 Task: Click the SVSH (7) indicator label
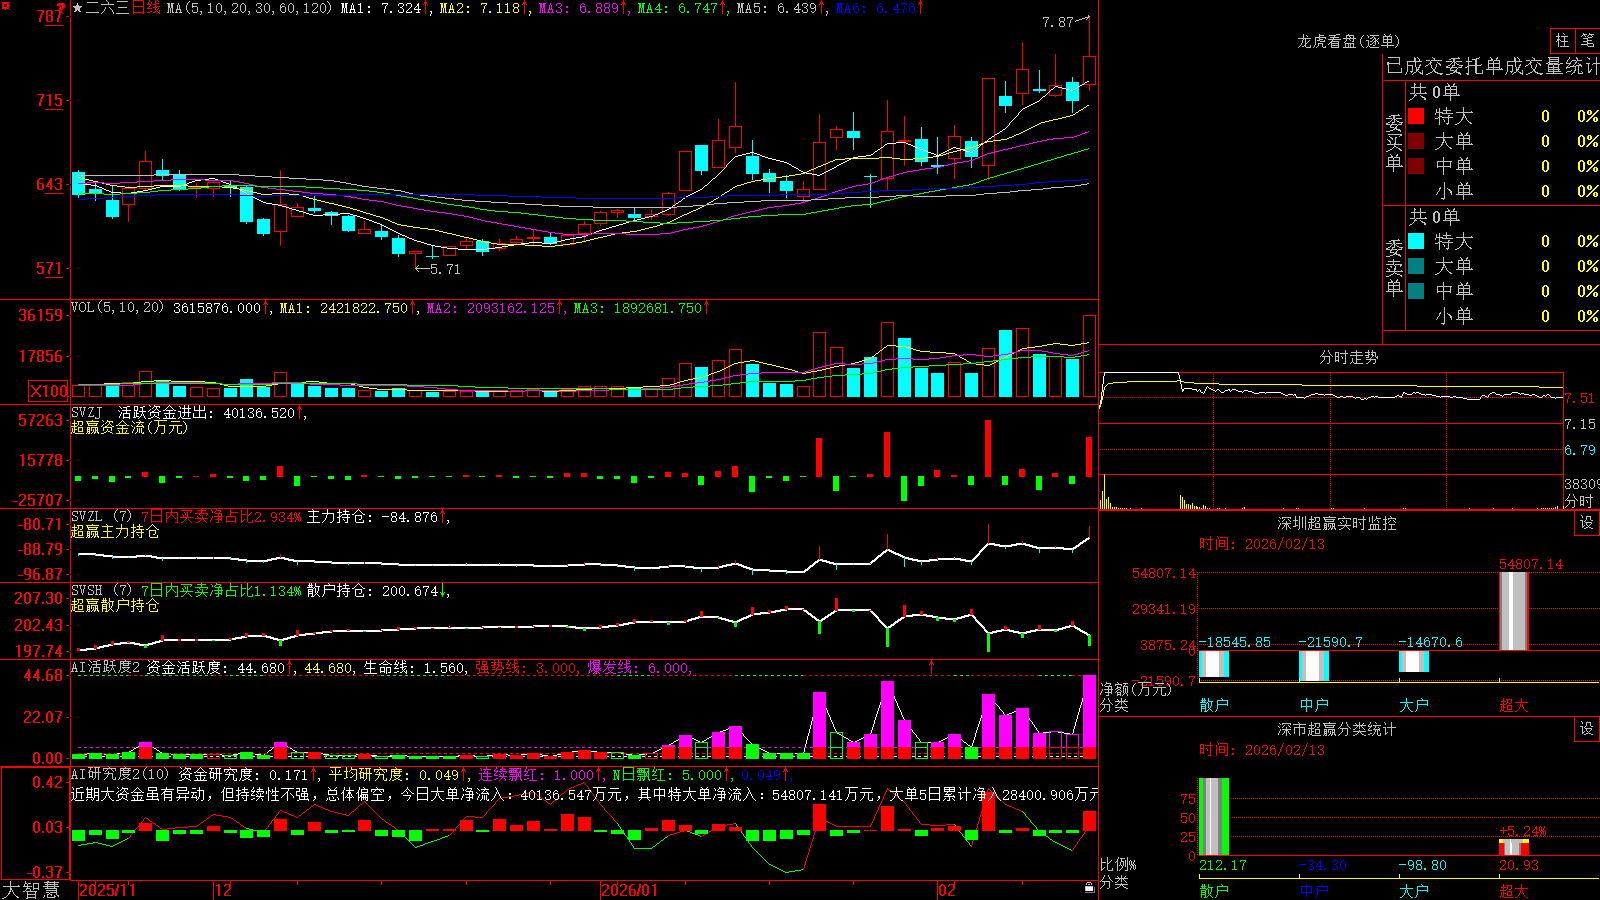click(101, 590)
